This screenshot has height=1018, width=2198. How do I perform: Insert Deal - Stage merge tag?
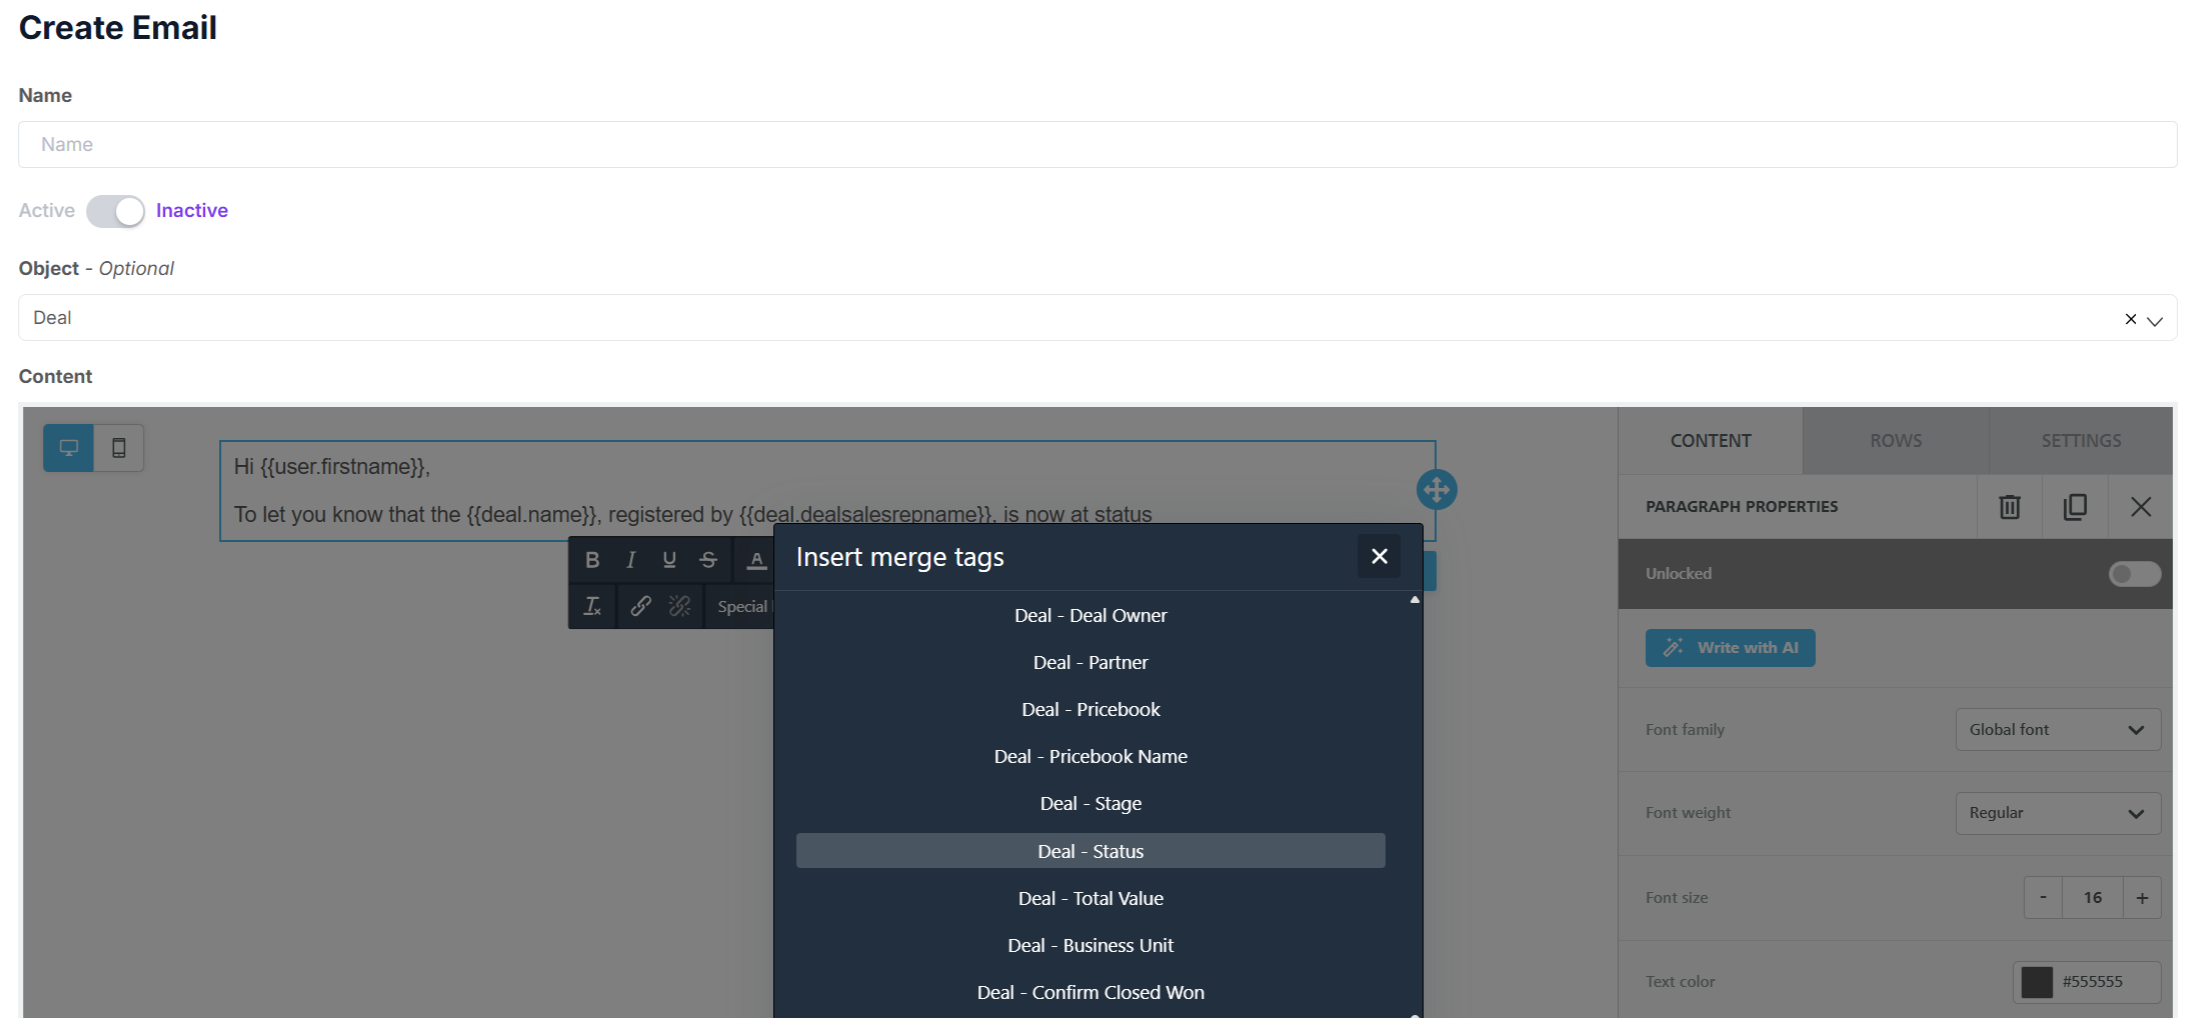tap(1090, 803)
